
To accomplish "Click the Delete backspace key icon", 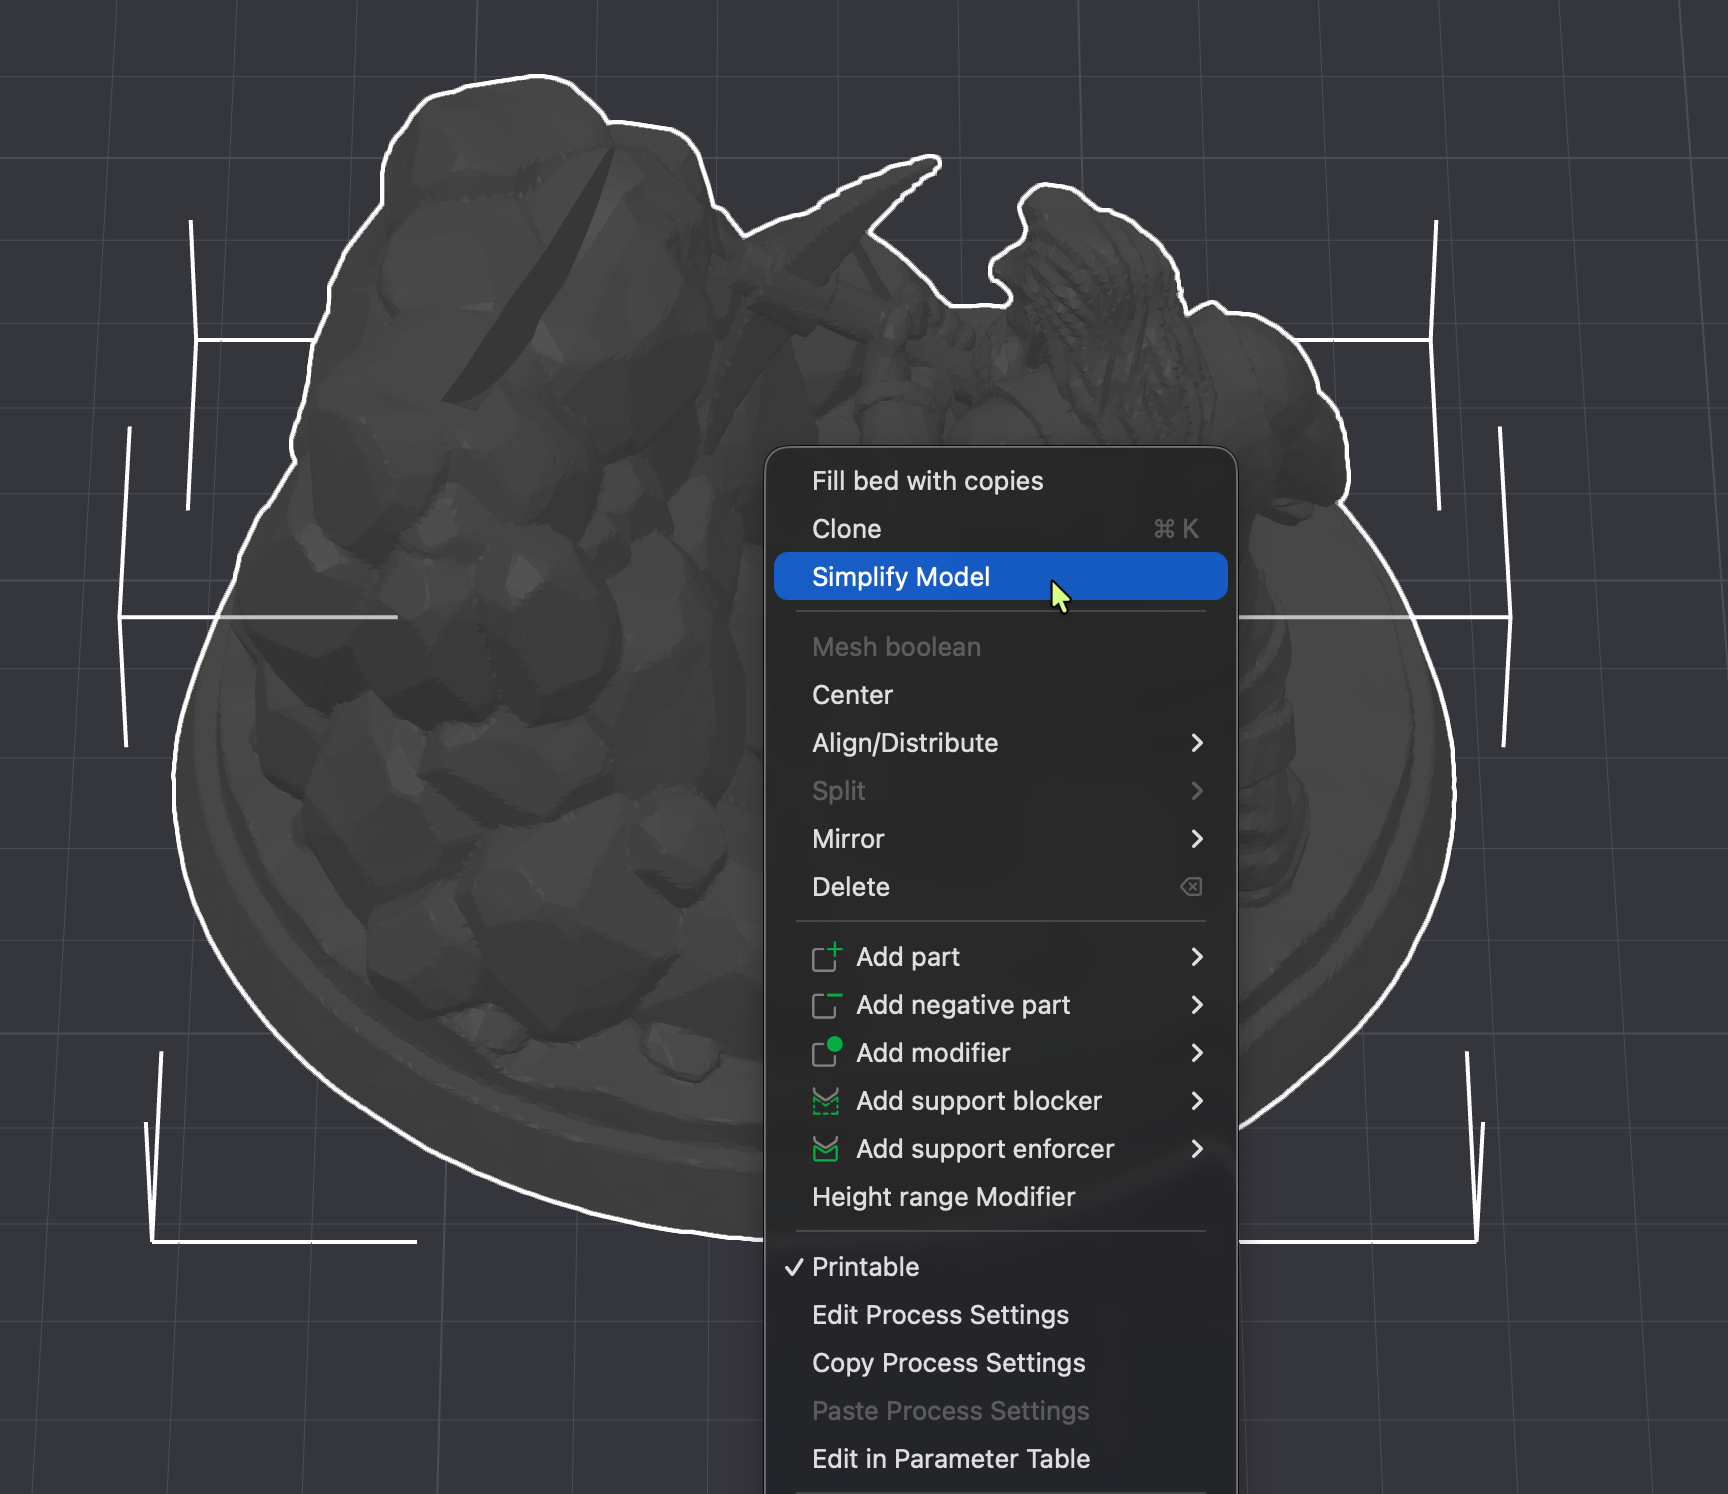I will point(1190,887).
